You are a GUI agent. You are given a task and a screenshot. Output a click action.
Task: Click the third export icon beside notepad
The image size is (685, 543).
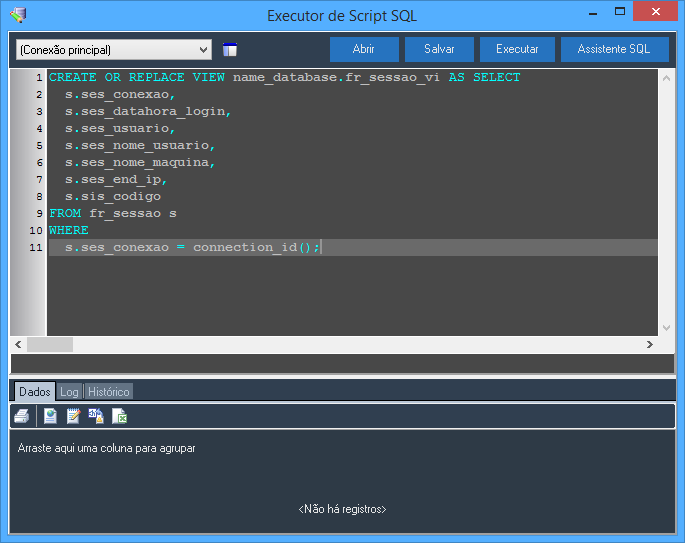click(x=96, y=416)
